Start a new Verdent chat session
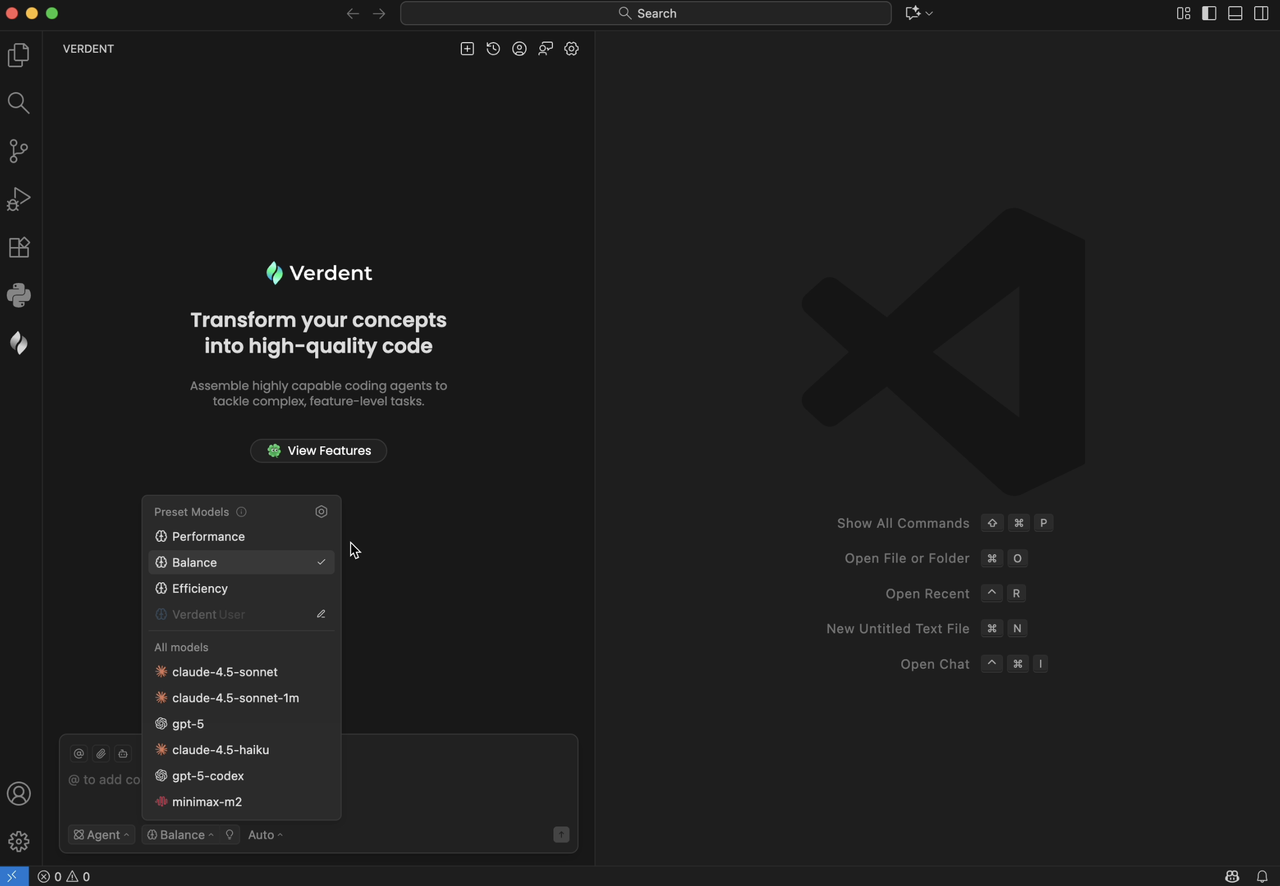The height and width of the screenshot is (886, 1280). pos(467,49)
